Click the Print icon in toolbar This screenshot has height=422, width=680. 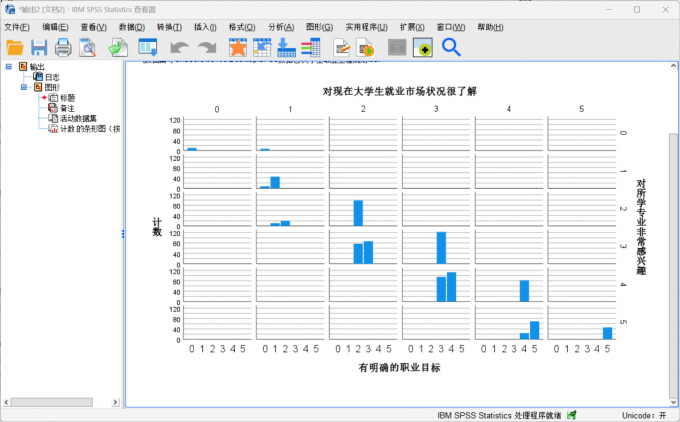63,47
